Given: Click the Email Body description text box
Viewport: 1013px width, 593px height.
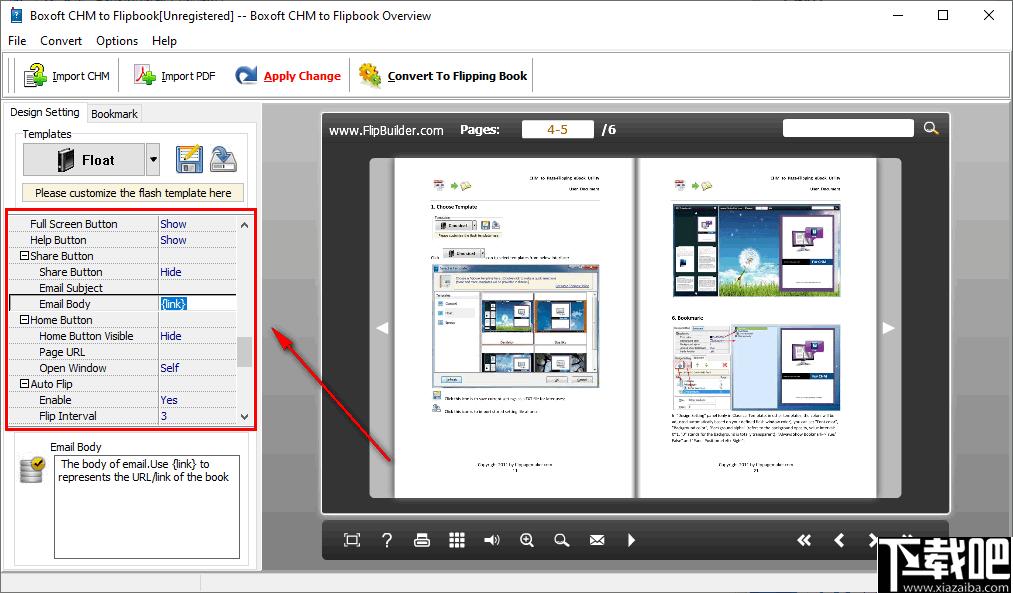Looking at the screenshot, I should coord(147,507).
